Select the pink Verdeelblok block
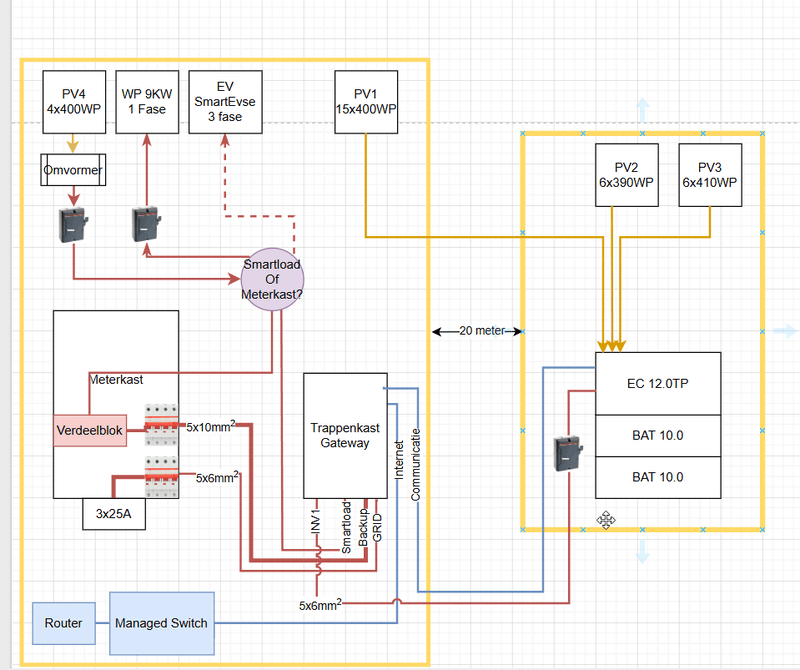 (x=90, y=430)
